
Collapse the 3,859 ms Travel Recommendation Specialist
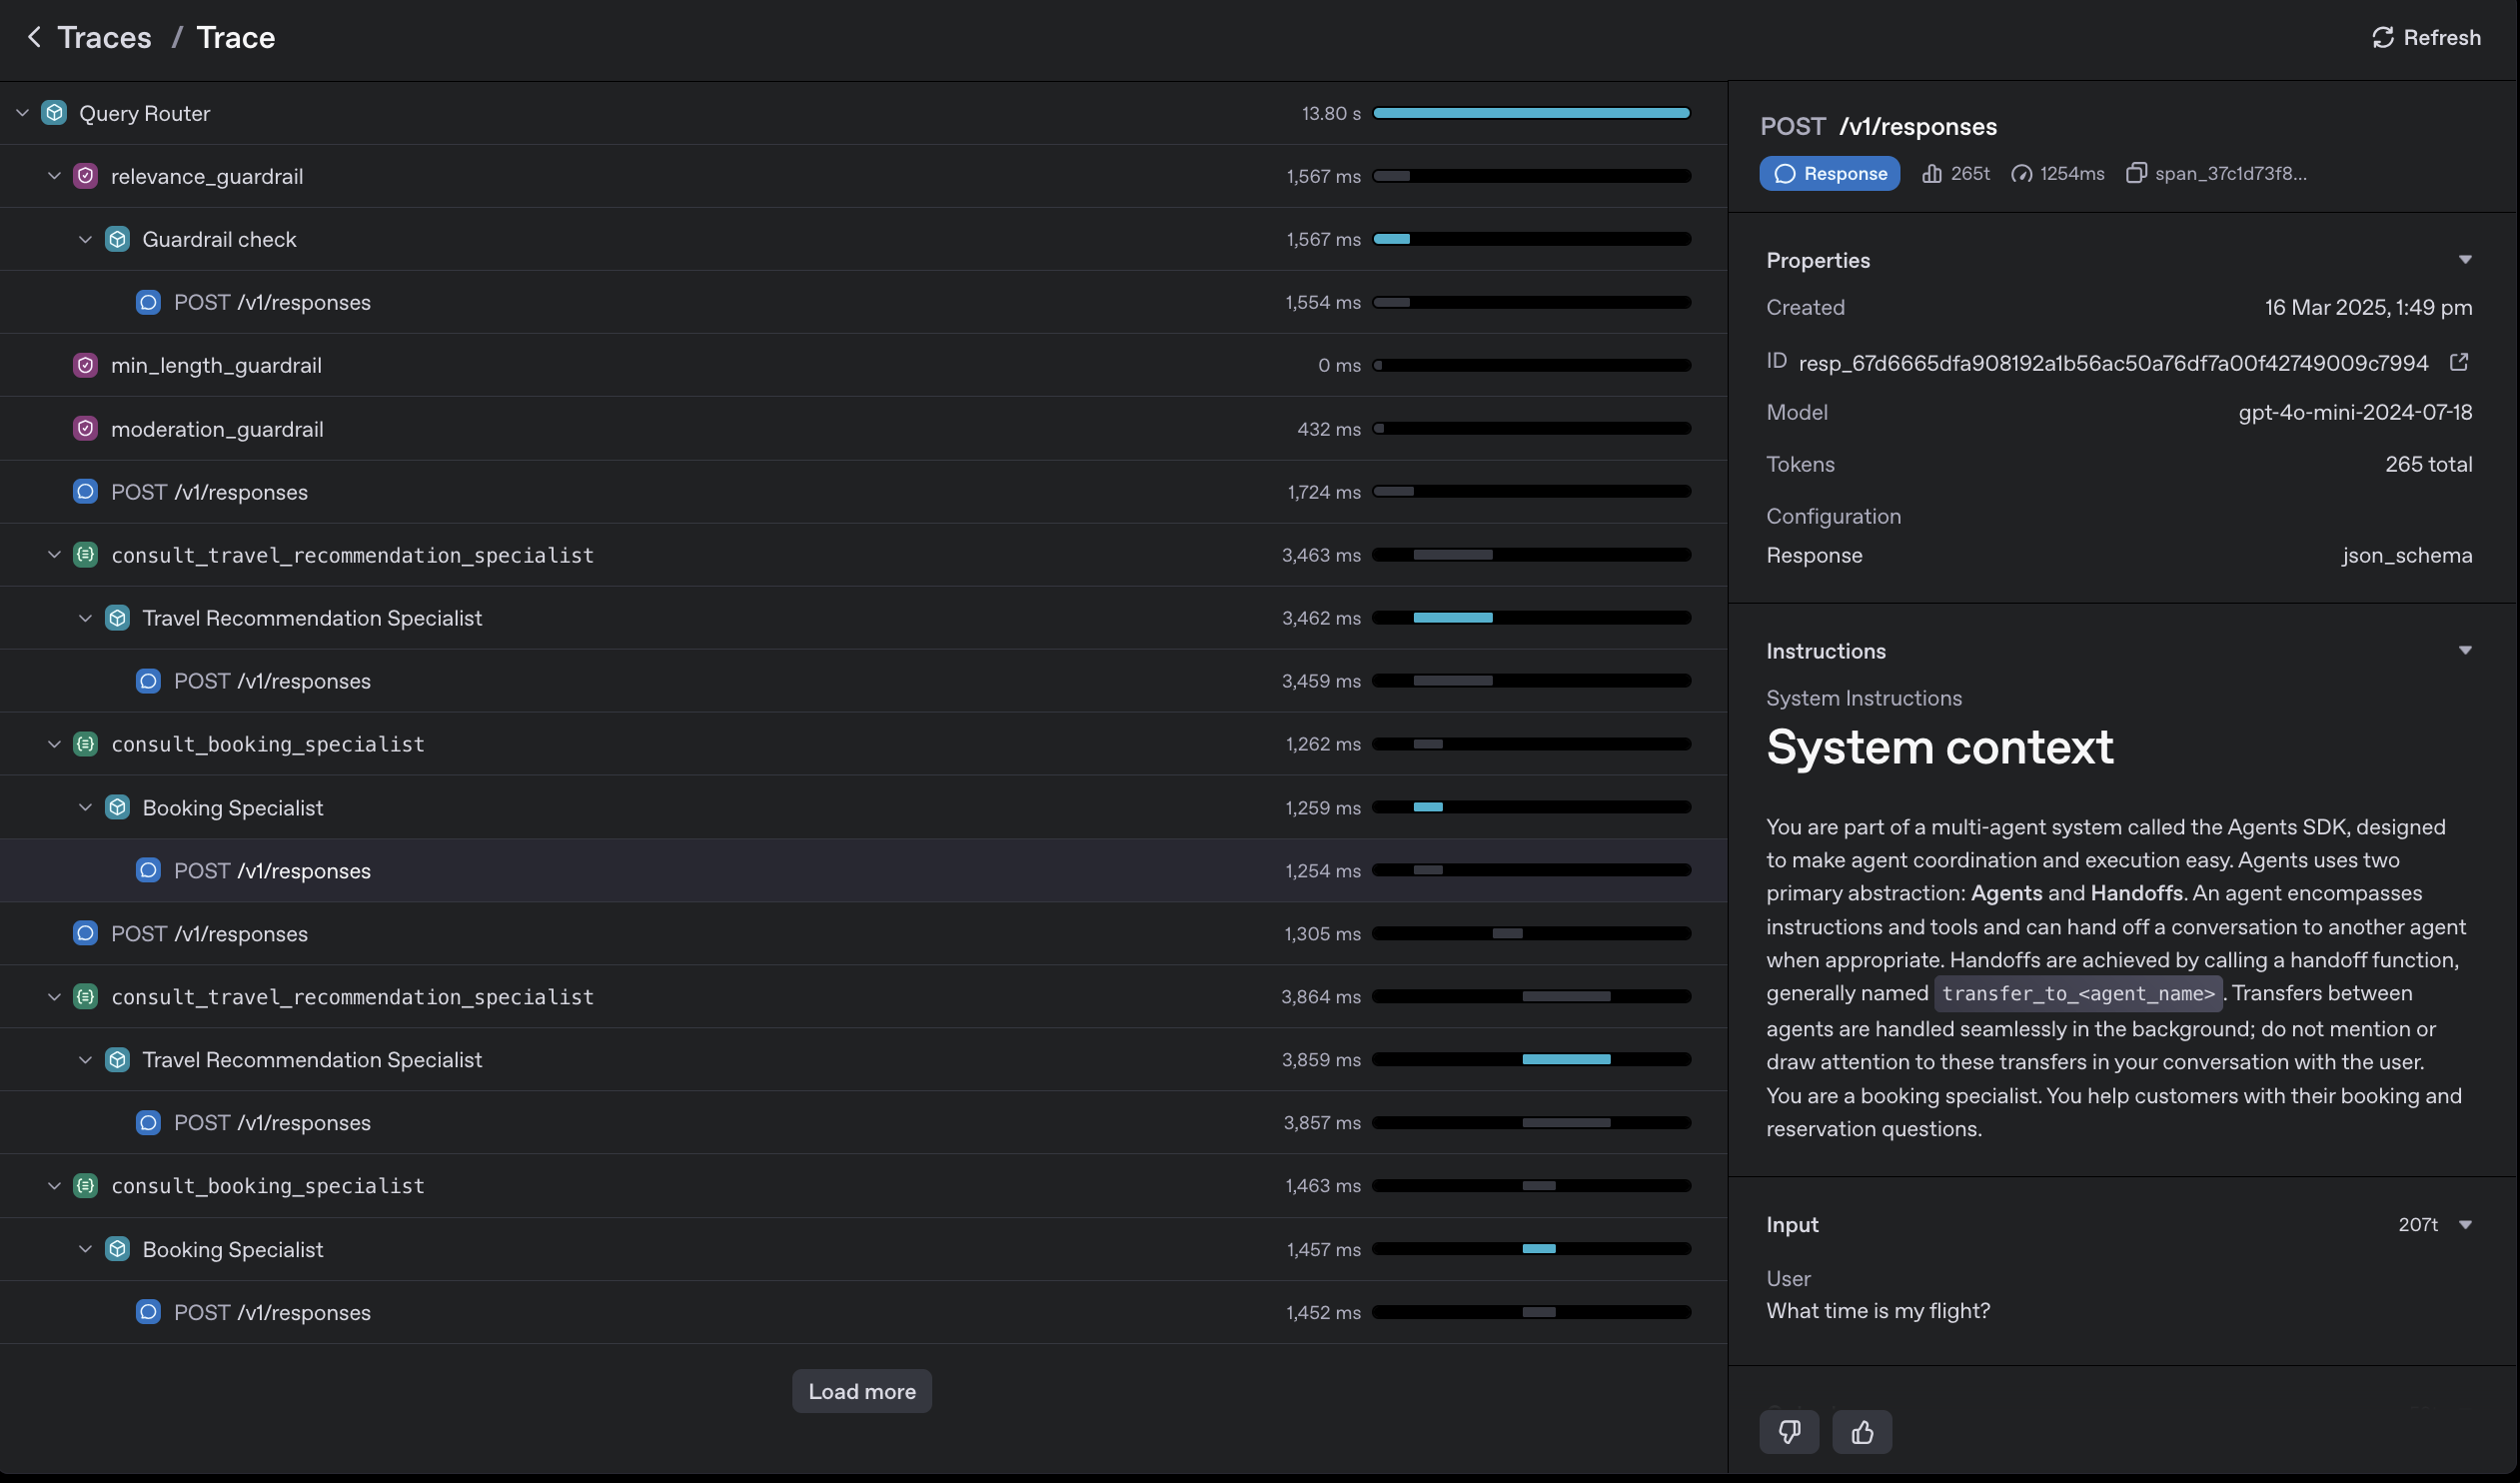[x=85, y=1059]
